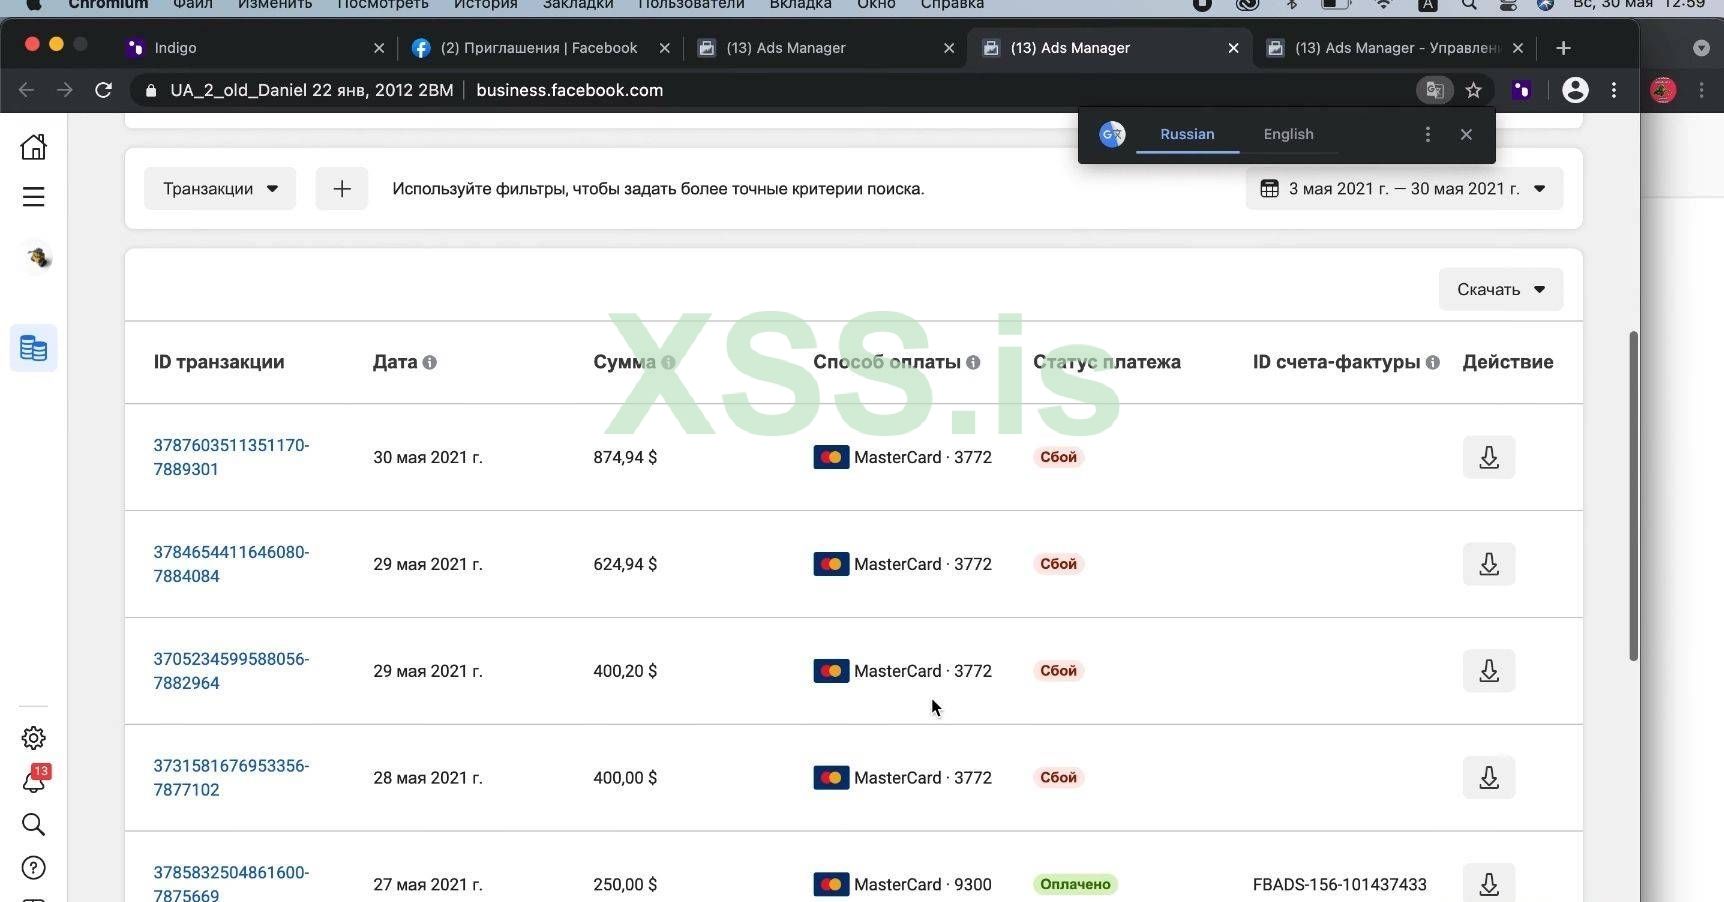1724x902 pixels.
Task: Click the browser forward arrow
Action: tap(65, 90)
